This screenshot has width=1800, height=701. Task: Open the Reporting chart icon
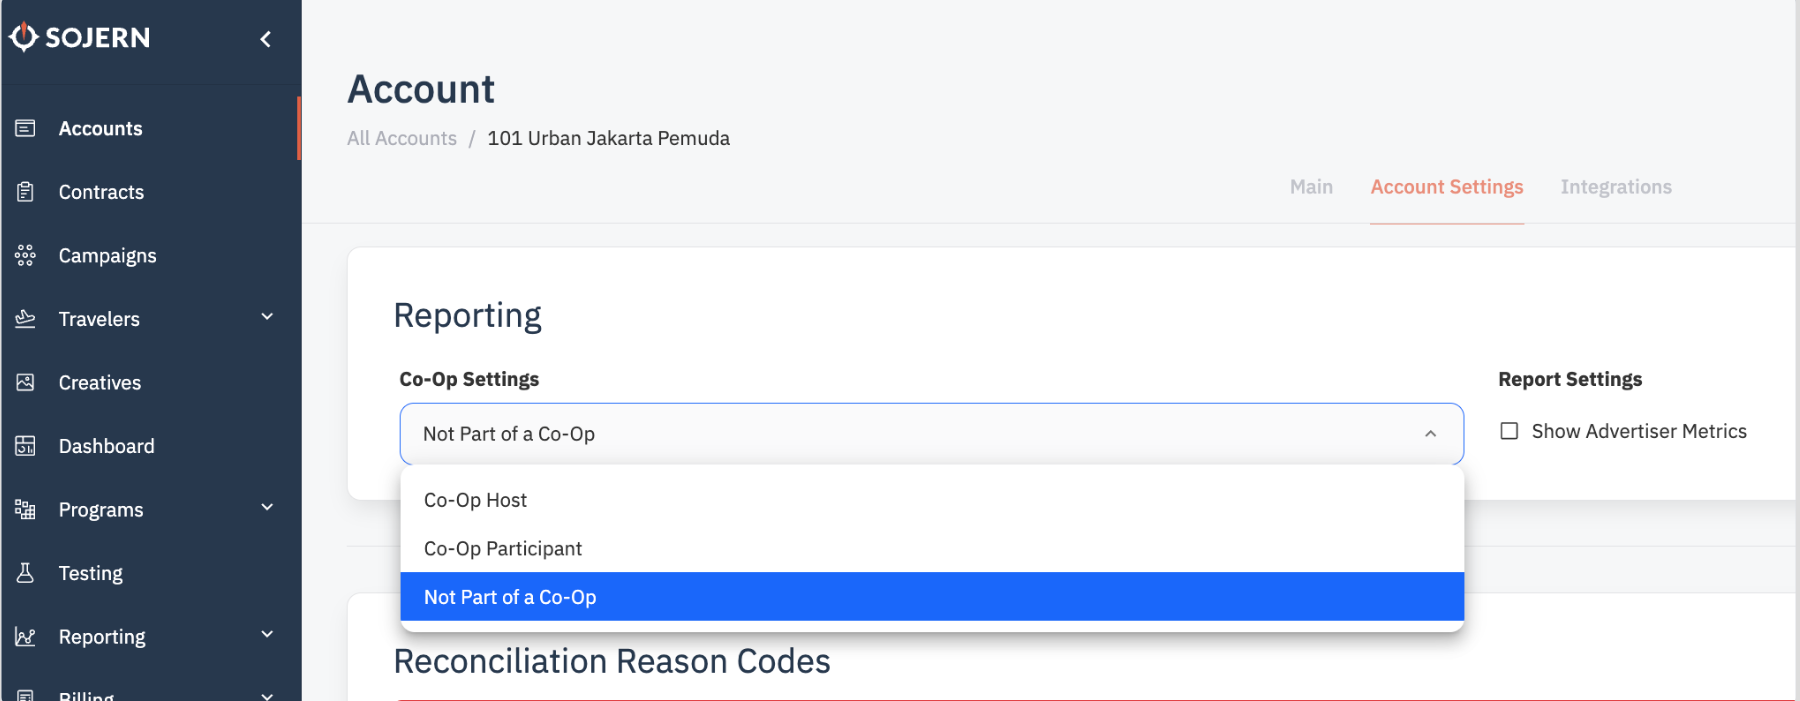coord(25,636)
